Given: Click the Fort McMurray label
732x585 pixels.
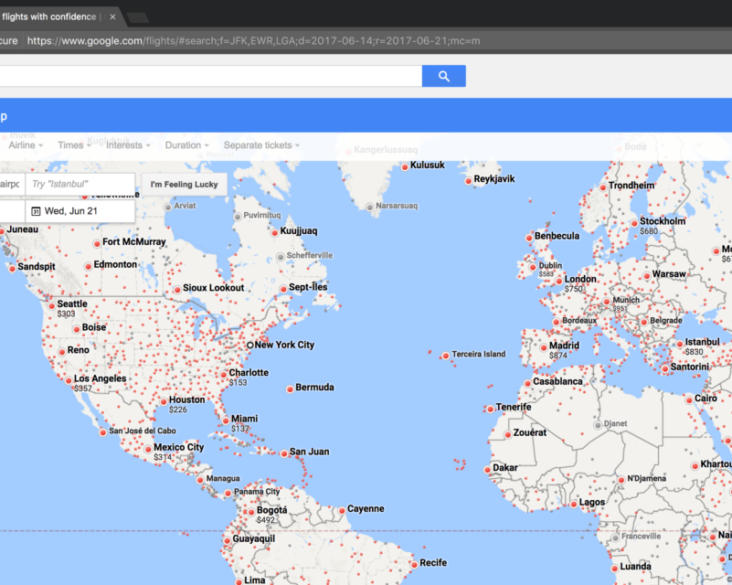Looking at the screenshot, I should click(134, 242).
